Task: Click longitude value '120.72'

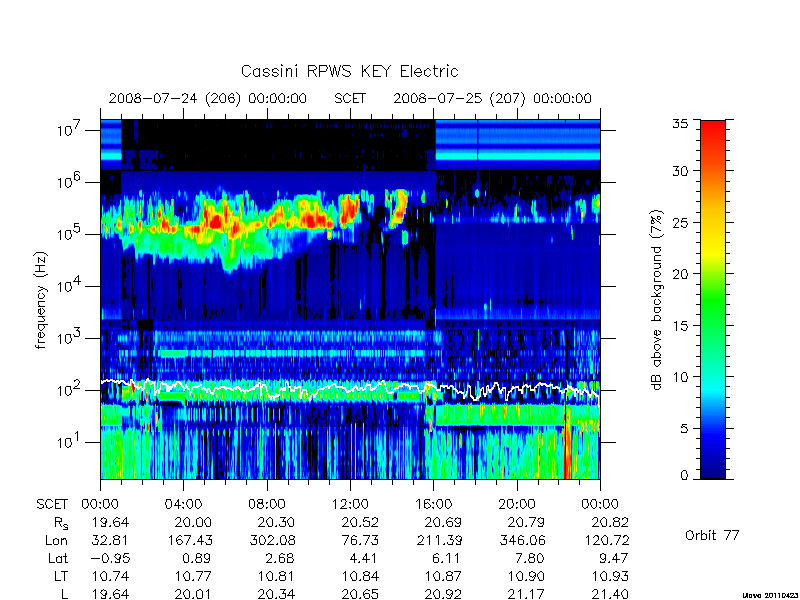Action: pos(605,540)
